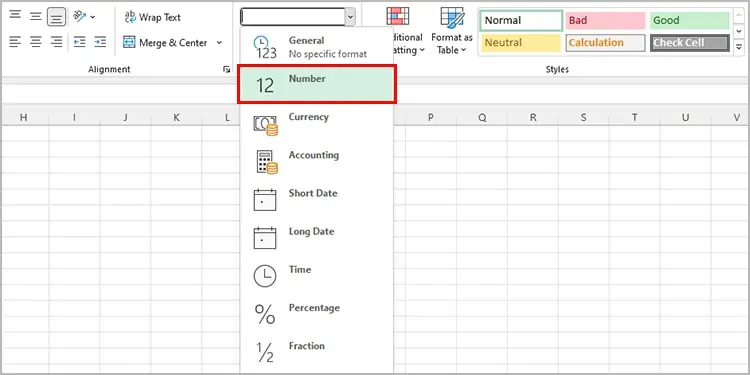The height and width of the screenshot is (375, 750).
Task: Center text horizontally icon
Action: [36, 43]
